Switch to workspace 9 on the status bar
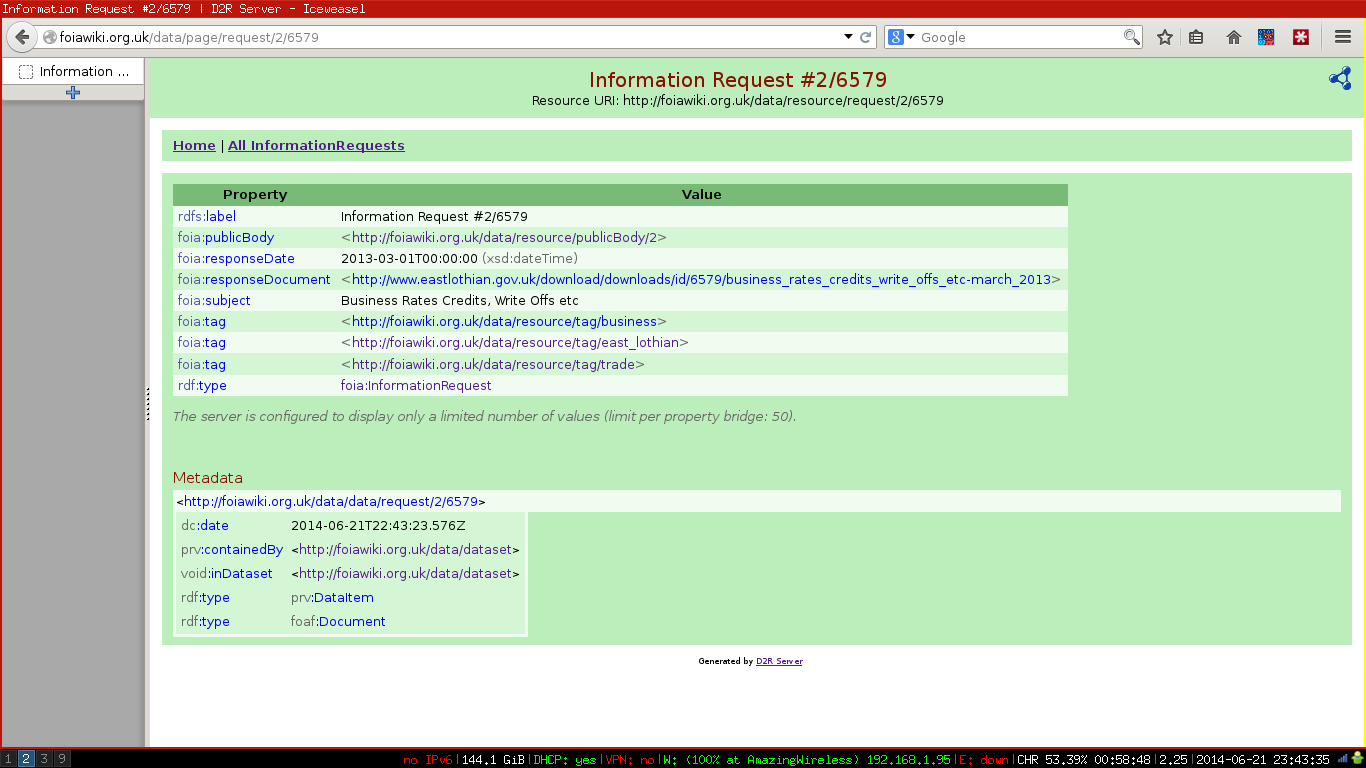Screen dimensions: 1366x768 [59, 759]
